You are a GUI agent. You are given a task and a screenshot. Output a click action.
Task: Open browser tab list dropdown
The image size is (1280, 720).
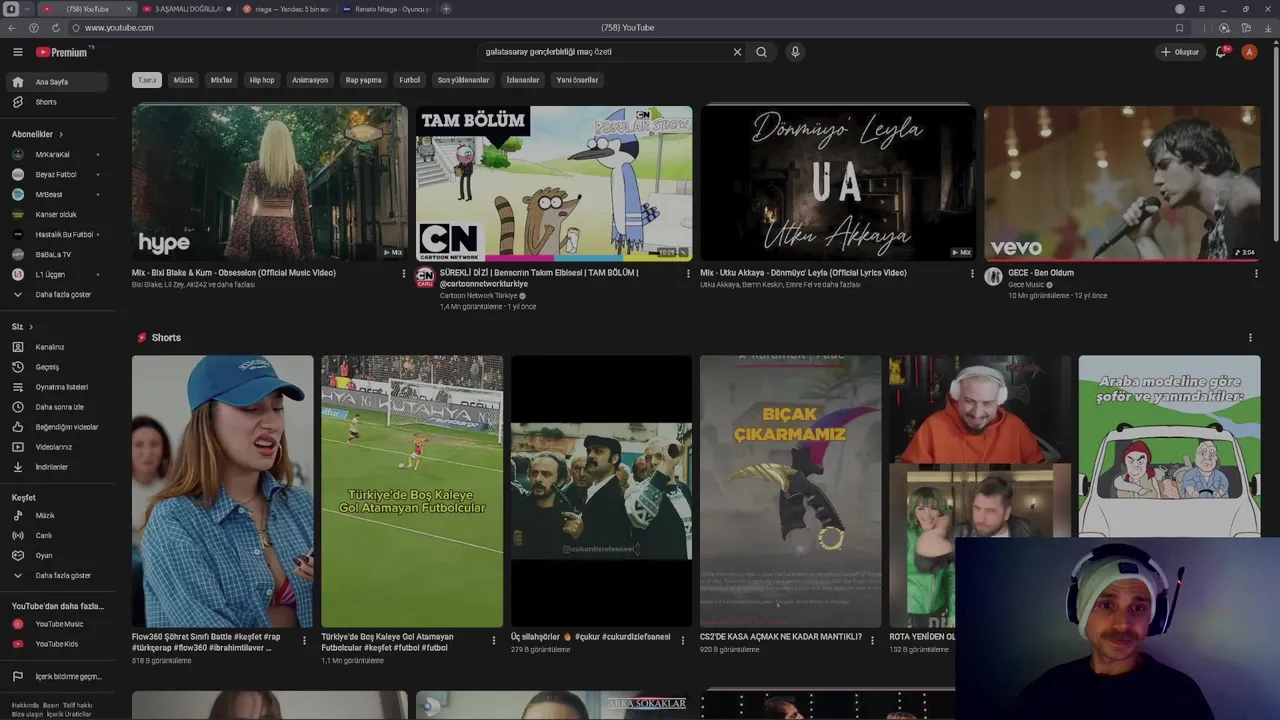tap(27, 9)
